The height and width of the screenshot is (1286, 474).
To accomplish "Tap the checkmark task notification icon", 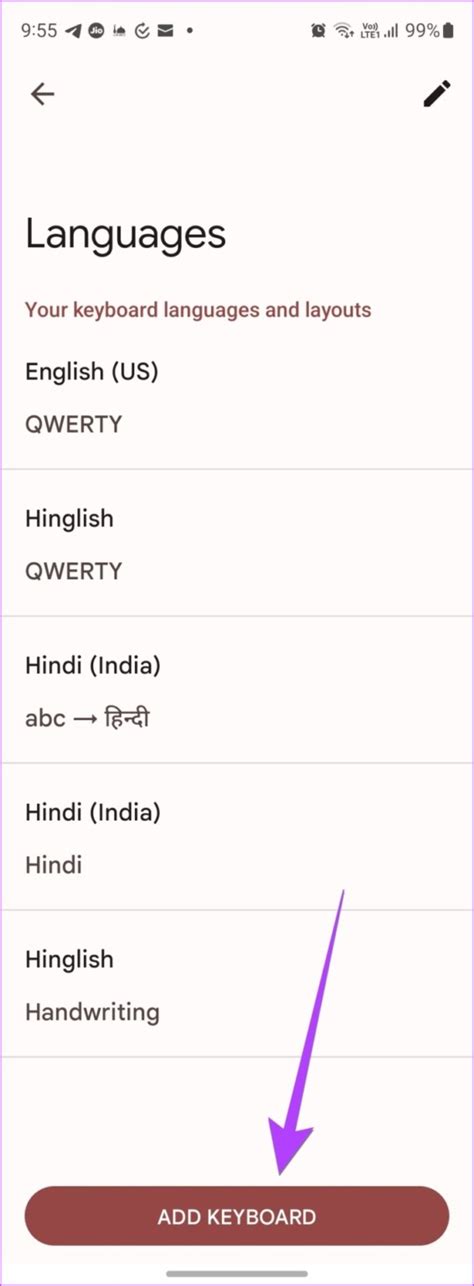I will click(143, 31).
